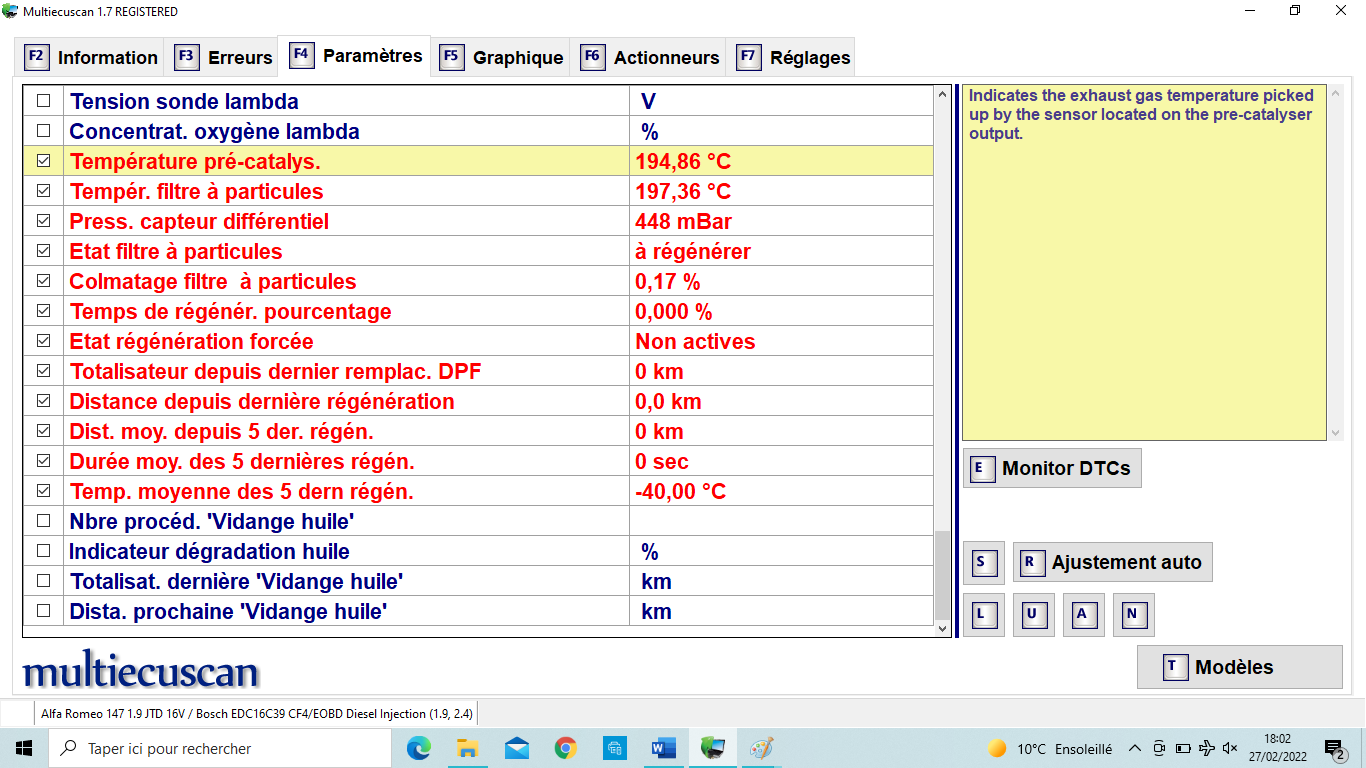
Task: Click the muted volume tray icon
Action: (x=1231, y=748)
